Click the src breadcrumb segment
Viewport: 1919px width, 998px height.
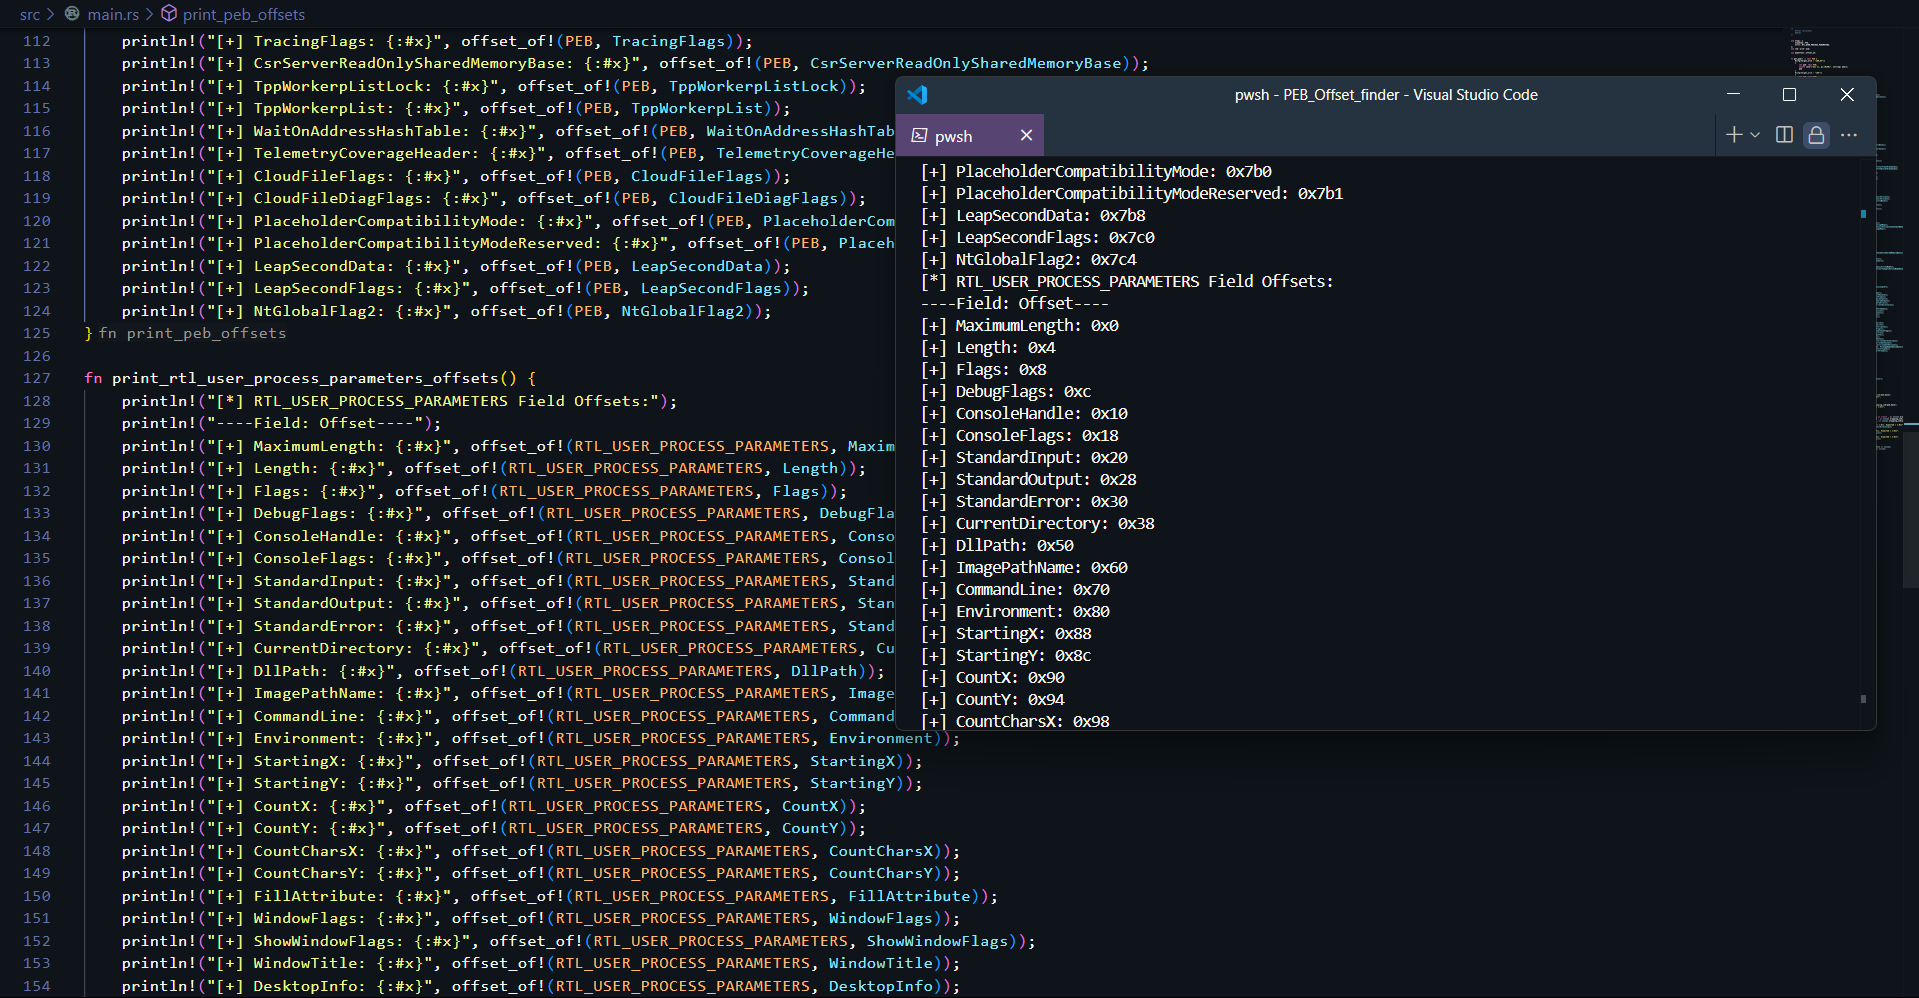[x=30, y=14]
